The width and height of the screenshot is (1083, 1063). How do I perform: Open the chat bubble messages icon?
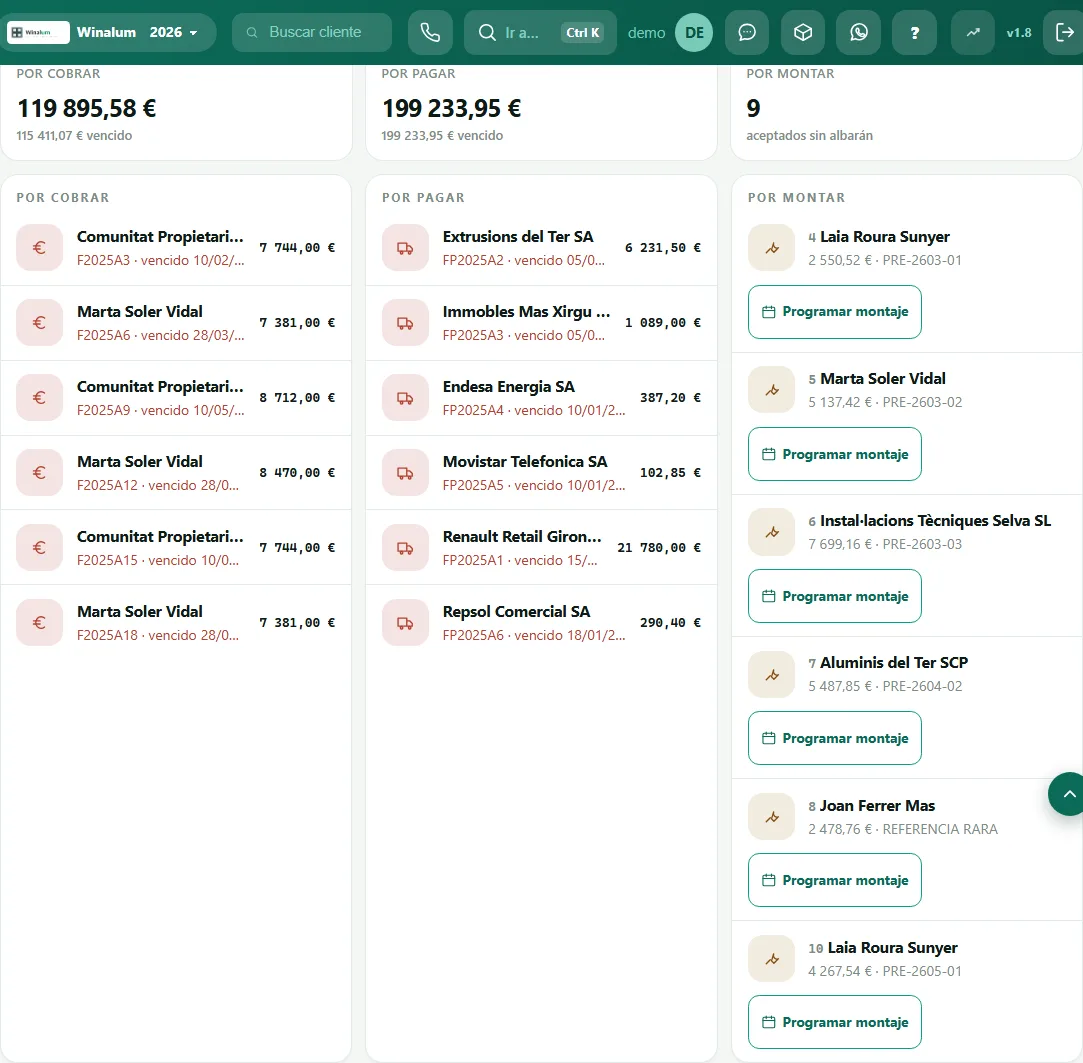pyautogui.click(x=747, y=32)
